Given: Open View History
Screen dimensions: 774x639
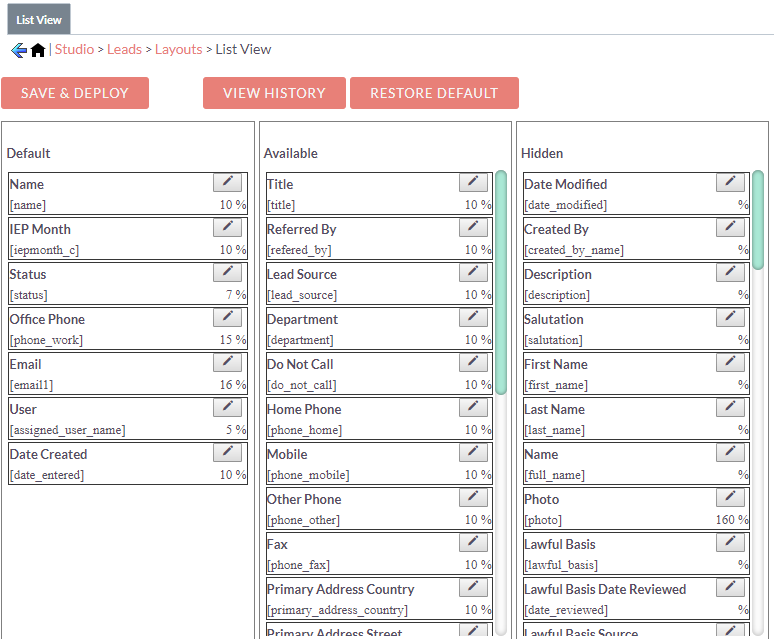Looking at the screenshot, I should point(274,93).
